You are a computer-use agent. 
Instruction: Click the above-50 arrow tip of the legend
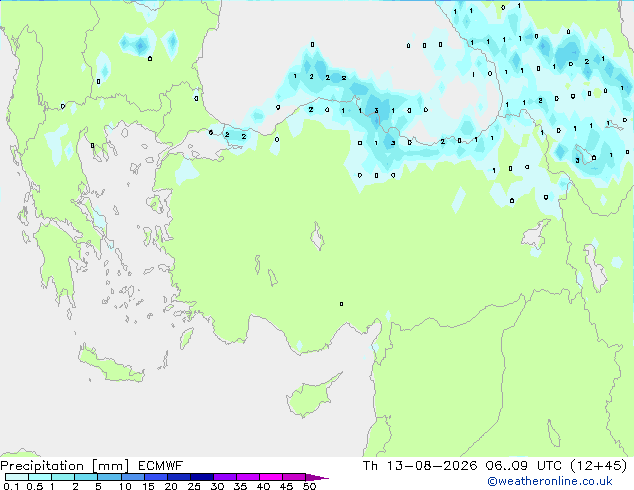tap(317, 477)
